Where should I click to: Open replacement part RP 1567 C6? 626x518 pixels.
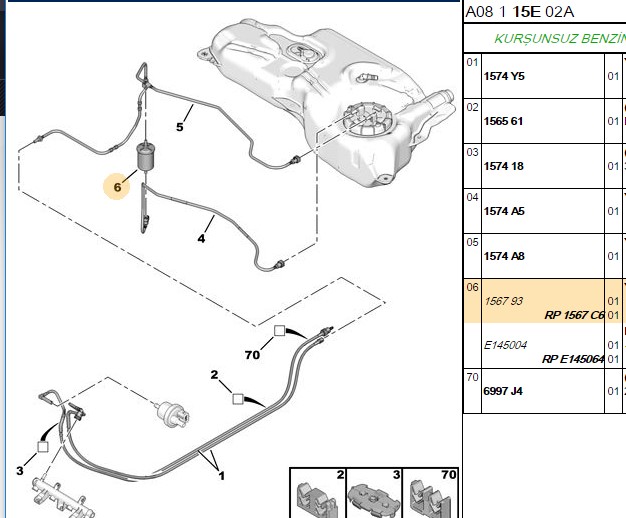[x=574, y=315]
